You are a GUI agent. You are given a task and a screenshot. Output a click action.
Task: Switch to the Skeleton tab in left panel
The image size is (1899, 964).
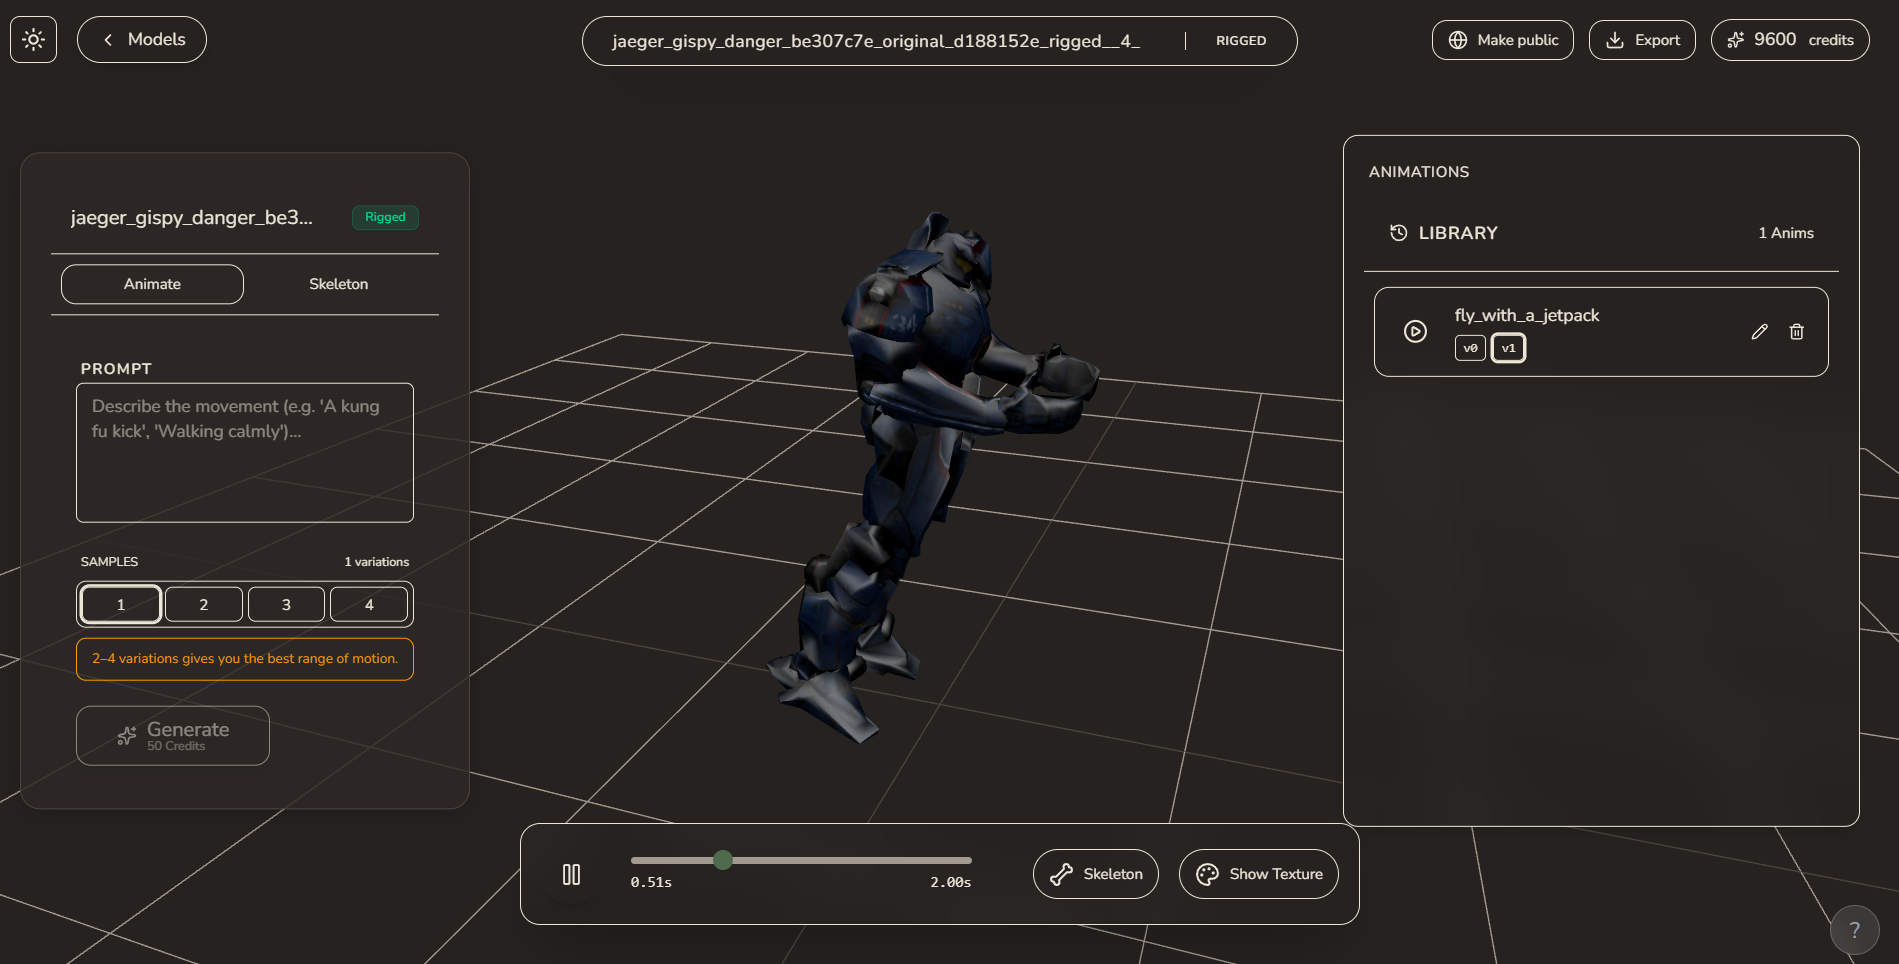(338, 284)
